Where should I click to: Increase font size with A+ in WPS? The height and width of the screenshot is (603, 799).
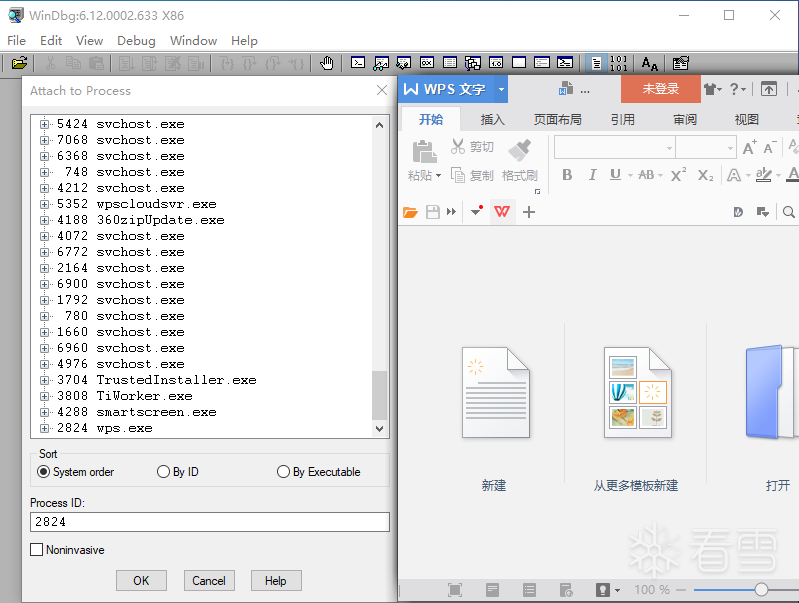(x=750, y=147)
